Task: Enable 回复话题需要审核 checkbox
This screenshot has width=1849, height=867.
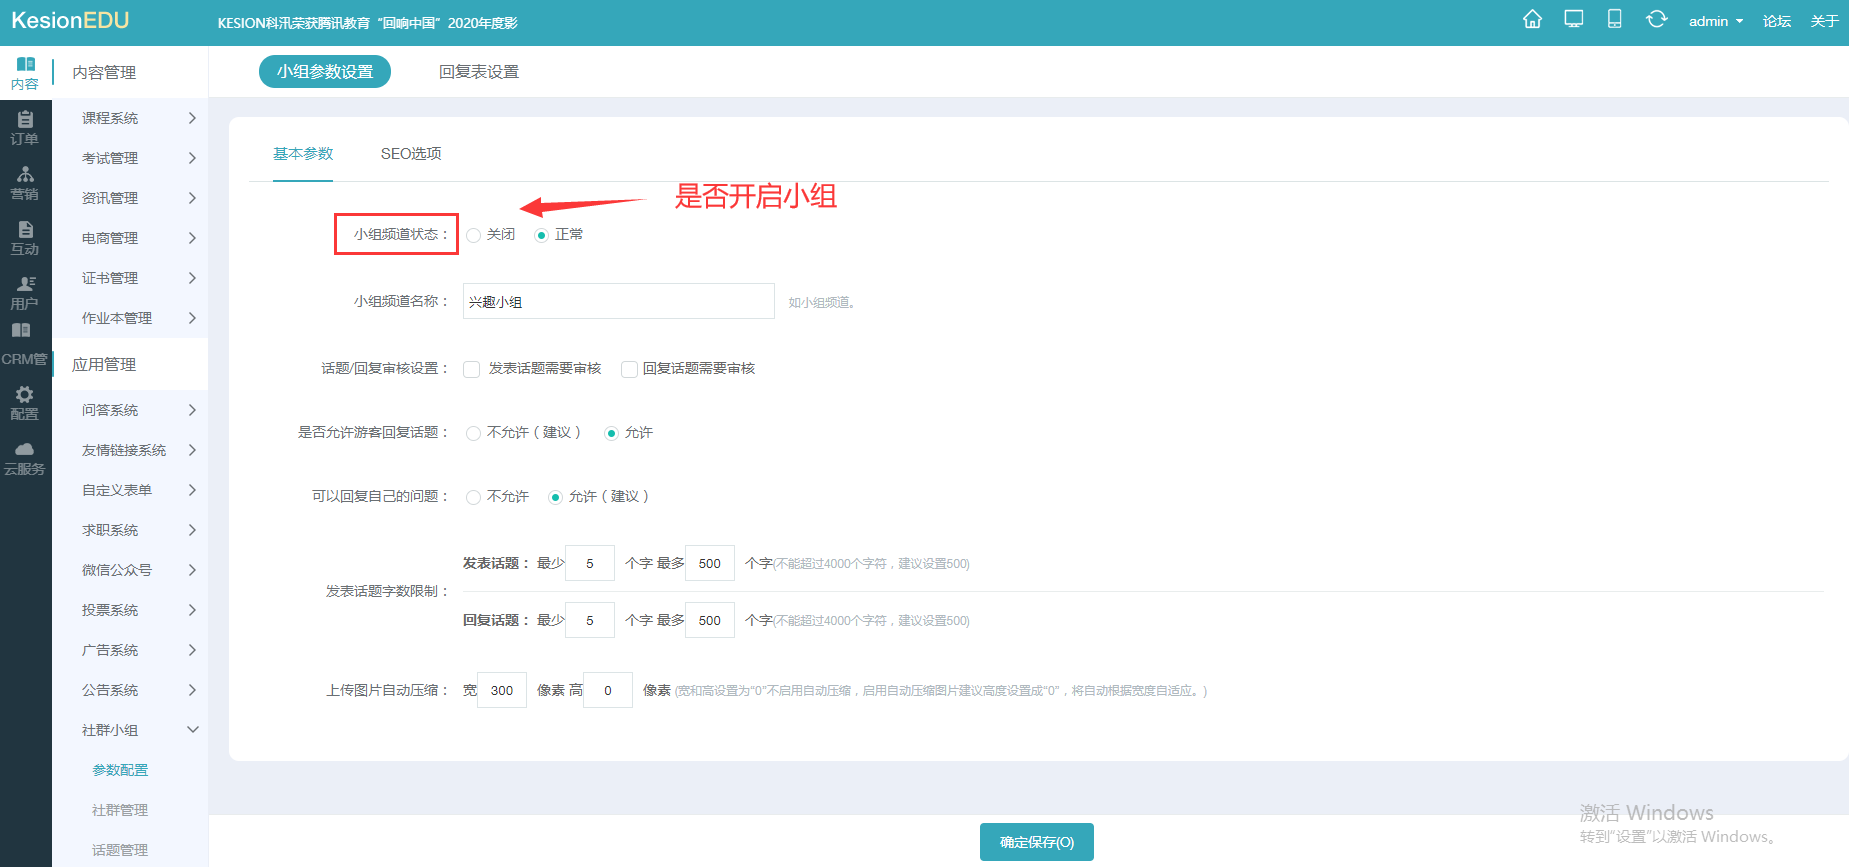Action: pos(629,369)
